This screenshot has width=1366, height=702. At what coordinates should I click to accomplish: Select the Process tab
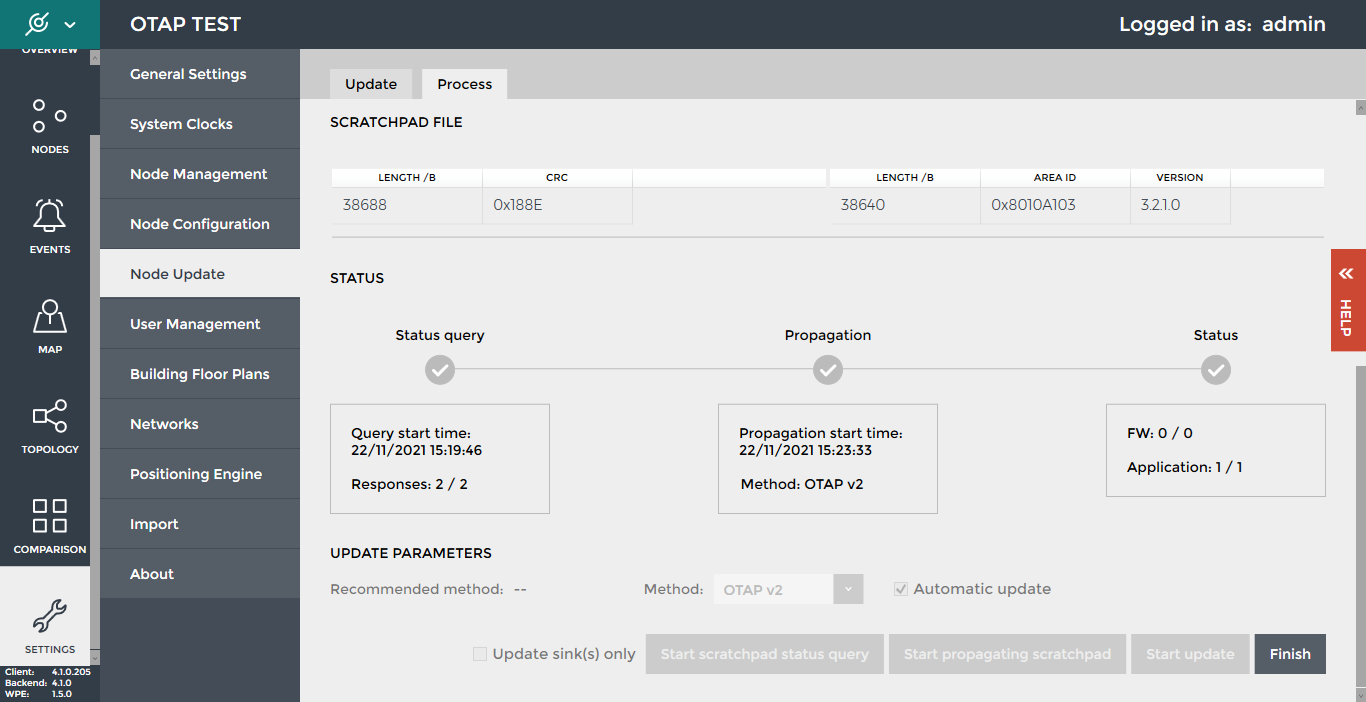pyautogui.click(x=465, y=84)
